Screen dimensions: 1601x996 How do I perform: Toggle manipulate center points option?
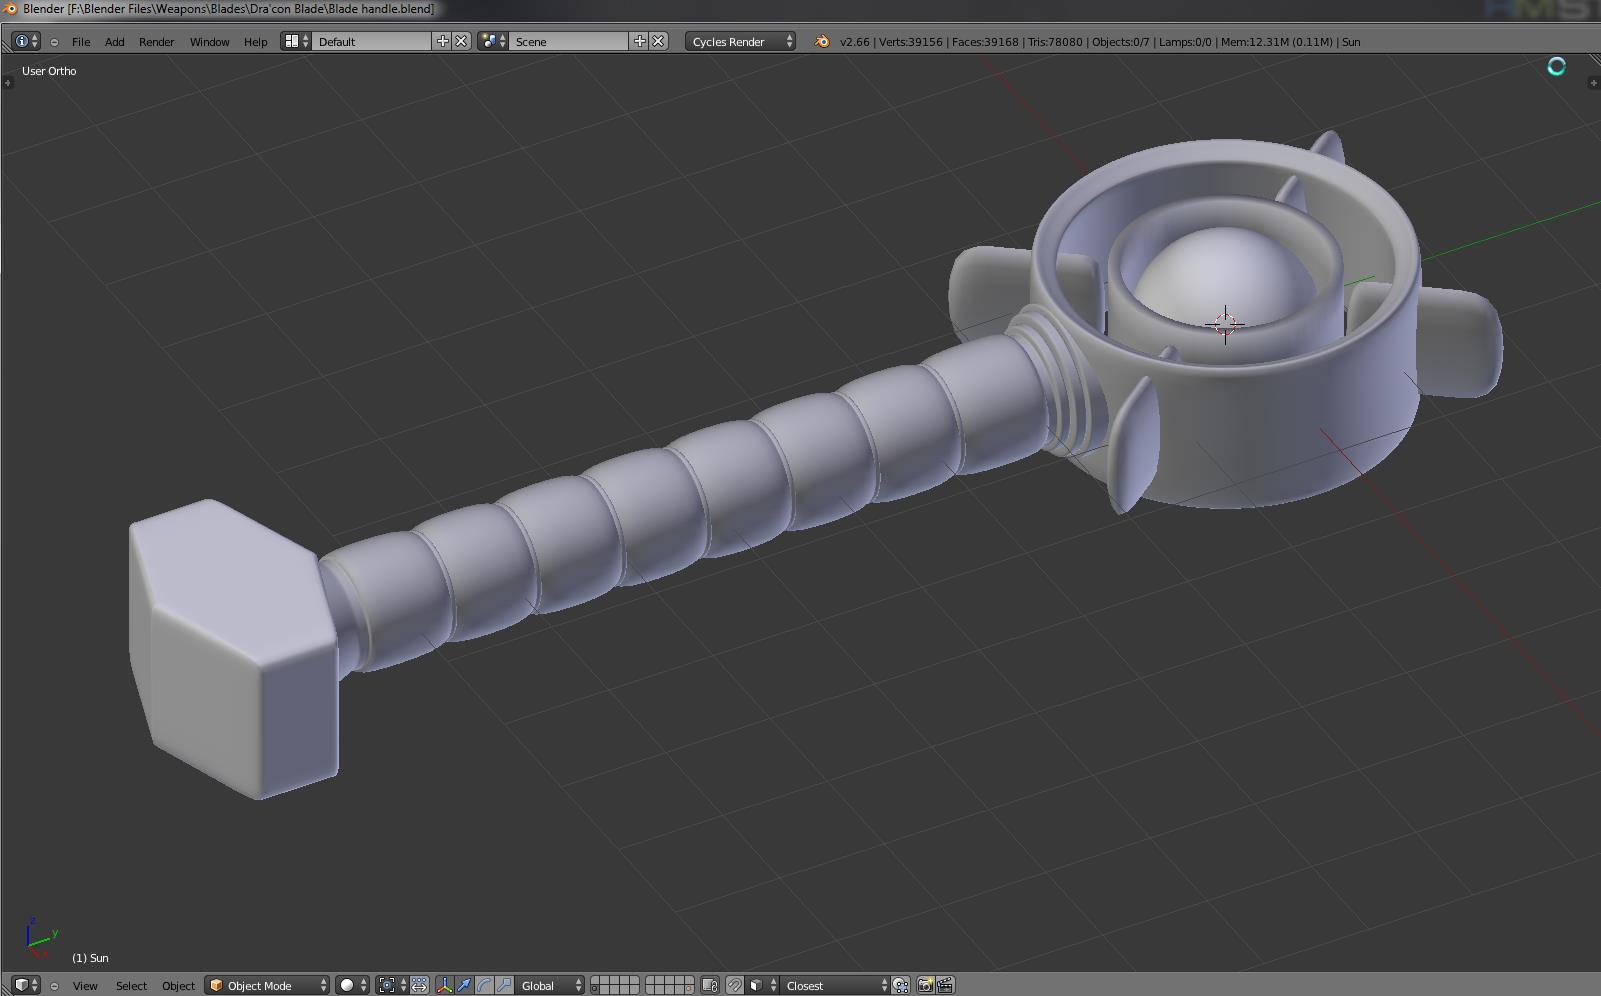coord(419,985)
